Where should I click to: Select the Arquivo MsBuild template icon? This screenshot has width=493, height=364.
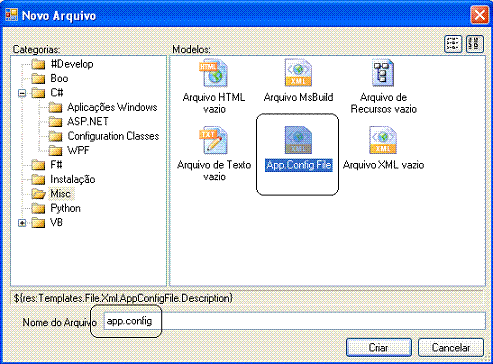tap(298, 73)
